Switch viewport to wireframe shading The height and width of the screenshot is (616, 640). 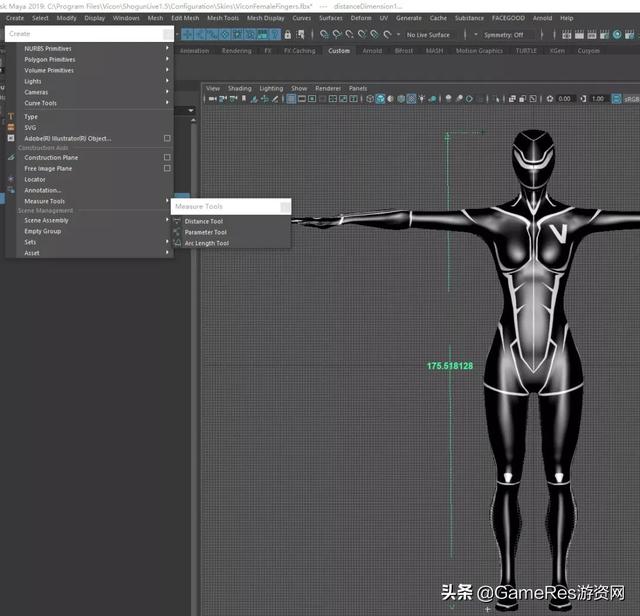tap(370, 99)
